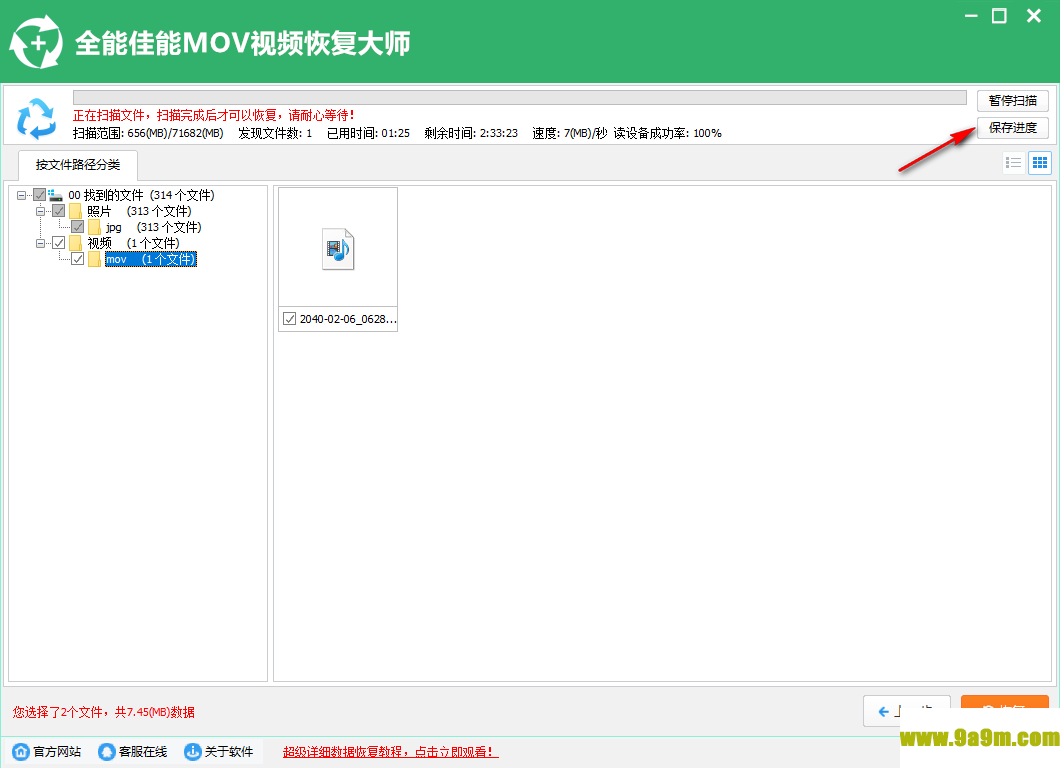Viewport: 1060px width, 768px height.
Task: Select the 照片 (313 个文件) row
Action: pyautogui.click(x=139, y=212)
